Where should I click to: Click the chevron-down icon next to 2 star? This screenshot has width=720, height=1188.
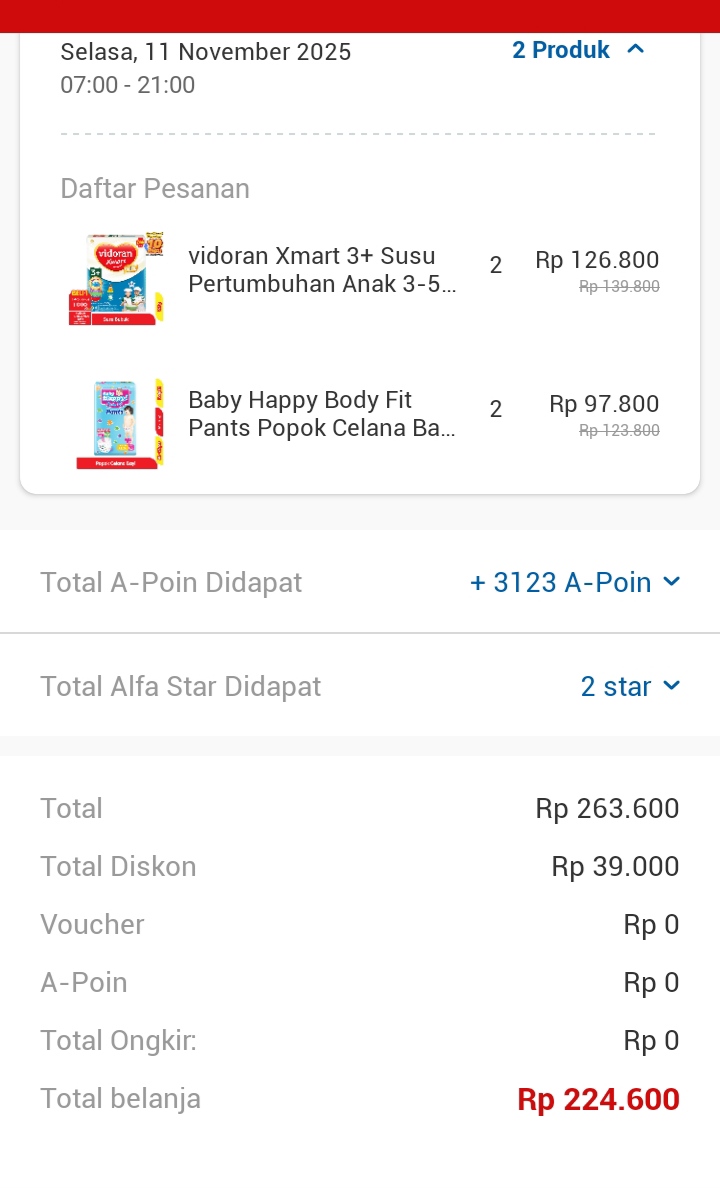671,686
